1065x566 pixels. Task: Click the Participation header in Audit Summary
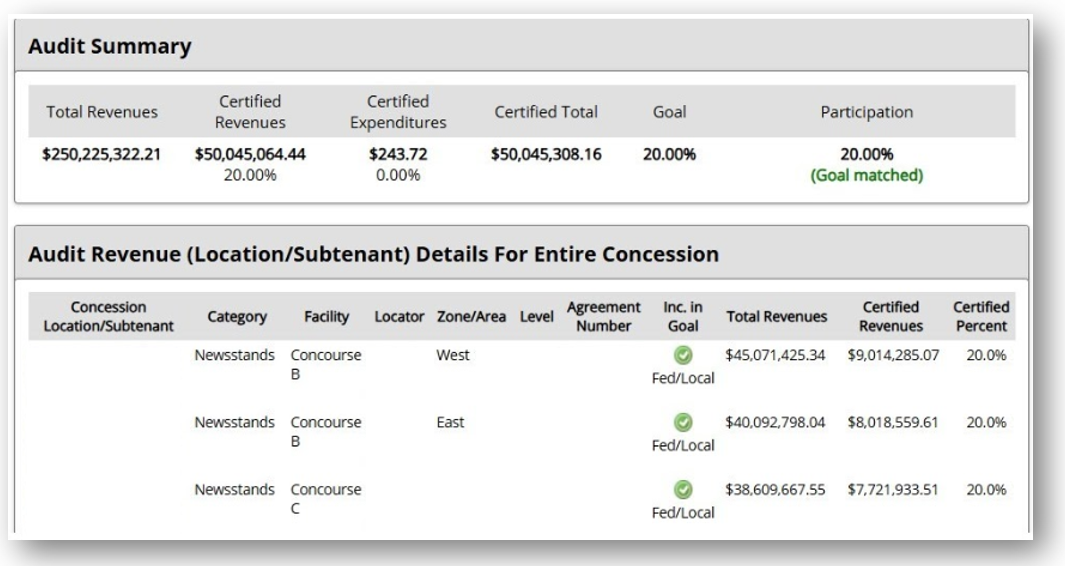point(867,112)
